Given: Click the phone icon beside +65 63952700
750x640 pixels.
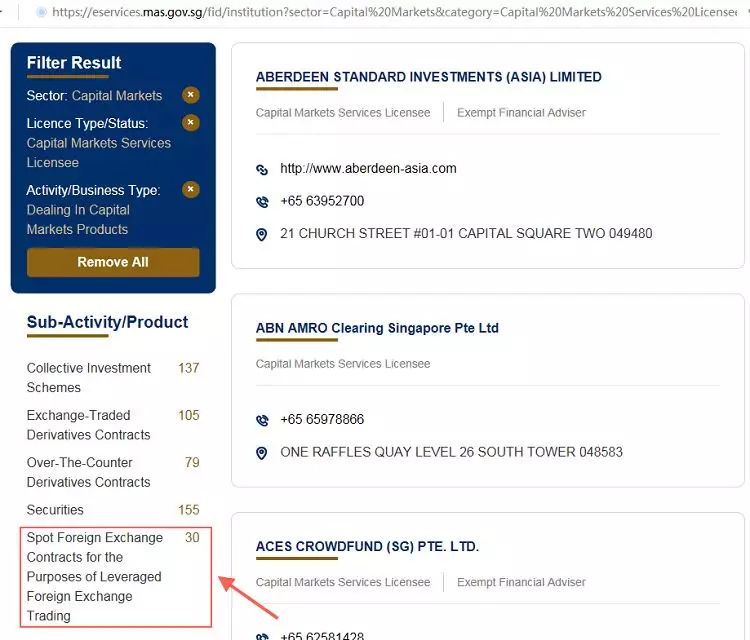Looking at the screenshot, I should 262,201.
